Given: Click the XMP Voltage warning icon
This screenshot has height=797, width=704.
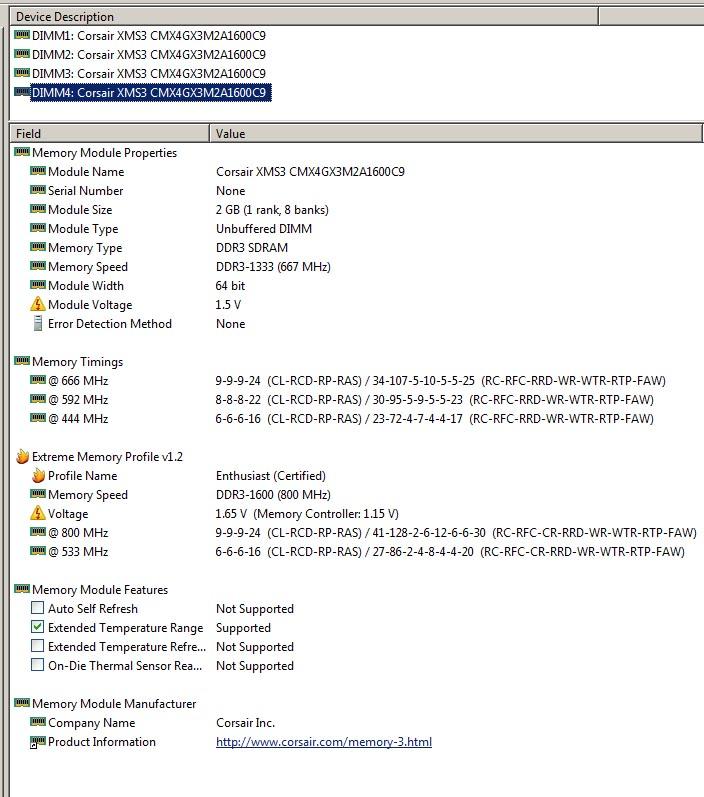Looking at the screenshot, I should [38, 513].
